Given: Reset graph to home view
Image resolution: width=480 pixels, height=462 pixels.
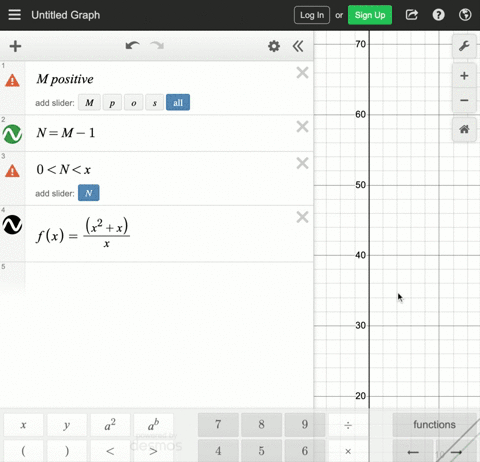Looking at the screenshot, I should point(464,129).
